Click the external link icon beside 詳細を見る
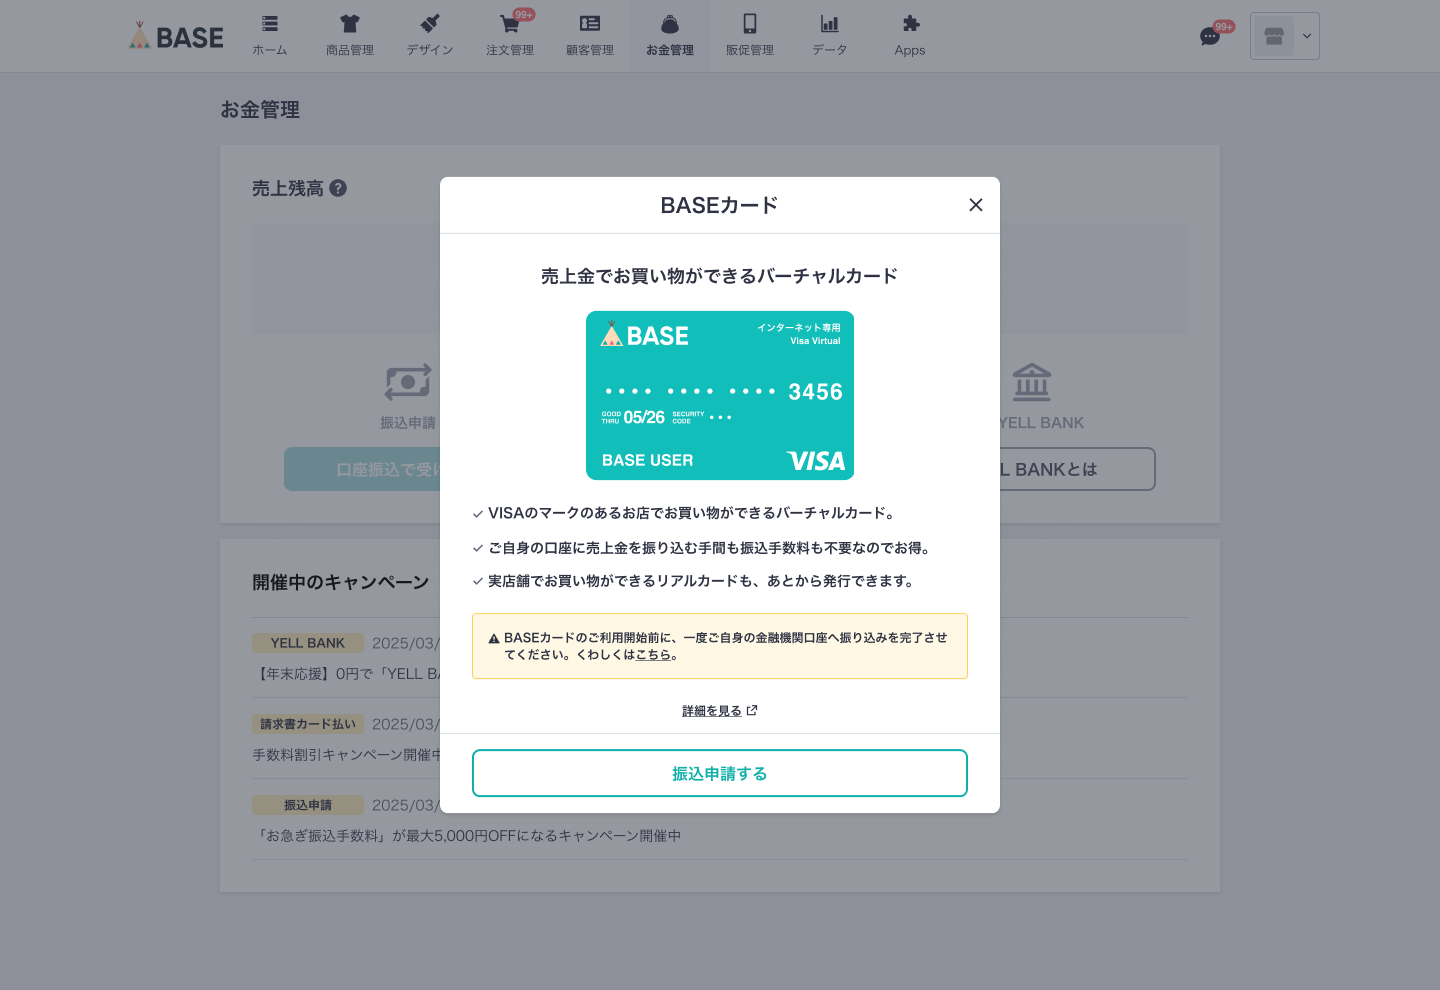Viewport: 1440px width, 990px height. [752, 711]
